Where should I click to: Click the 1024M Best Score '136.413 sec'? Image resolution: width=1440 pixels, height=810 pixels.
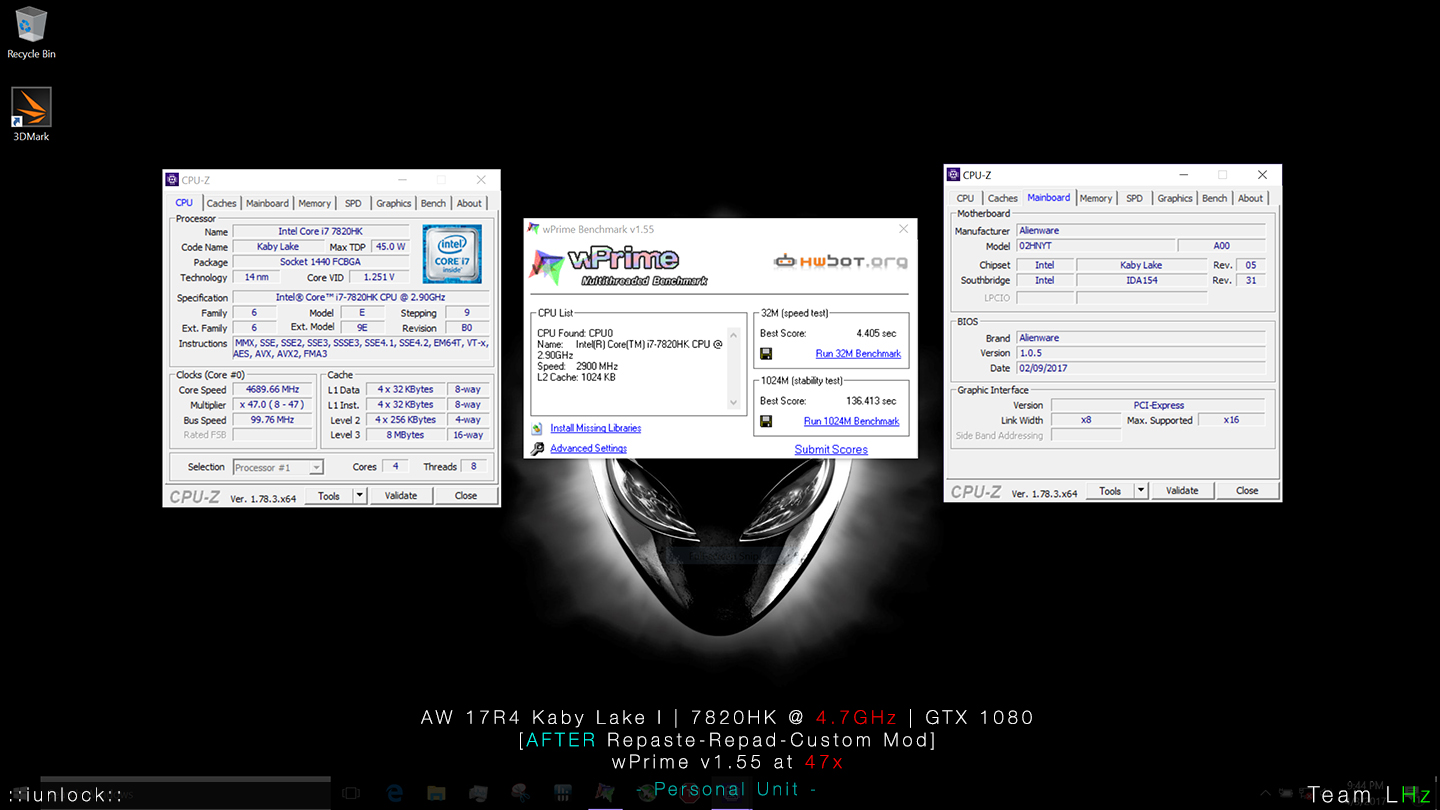[871, 401]
